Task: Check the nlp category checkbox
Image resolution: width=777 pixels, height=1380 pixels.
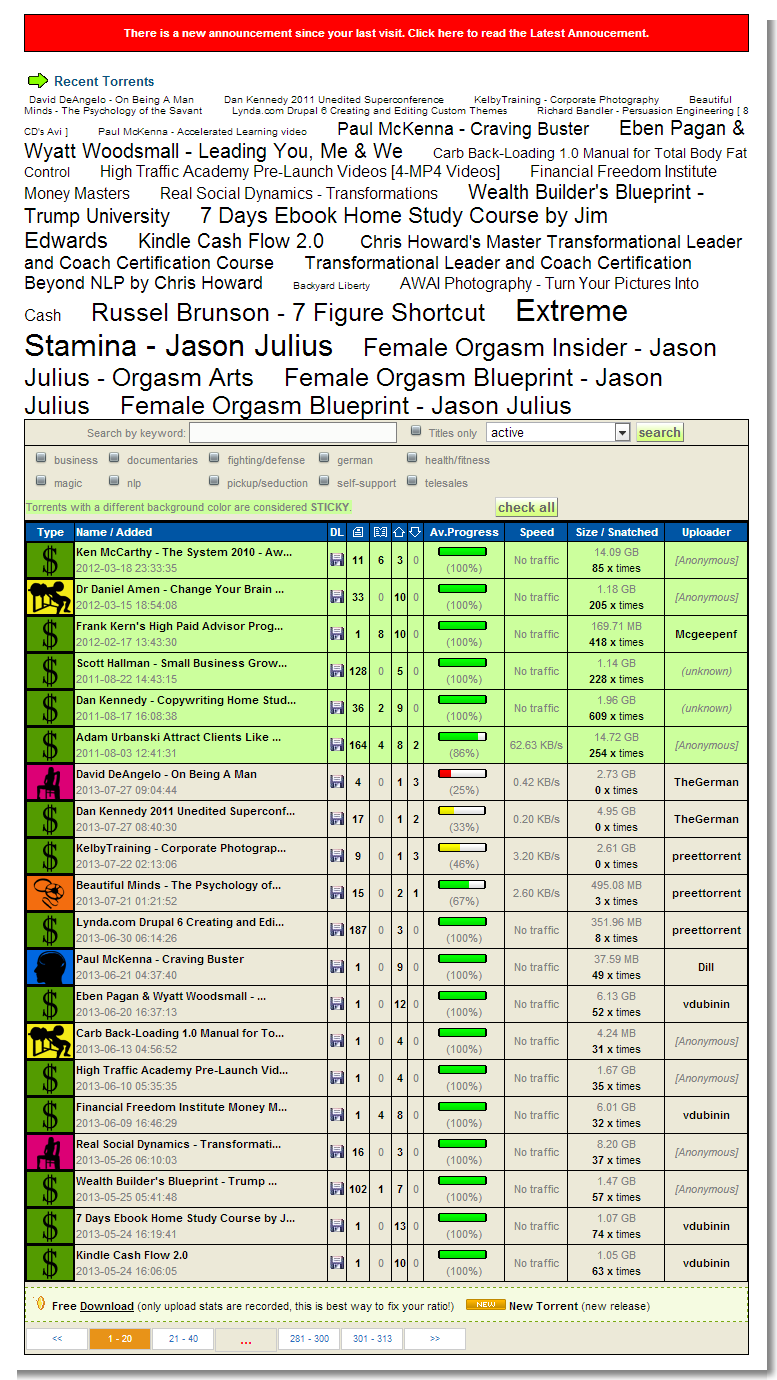Action: (x=115, y=481)
